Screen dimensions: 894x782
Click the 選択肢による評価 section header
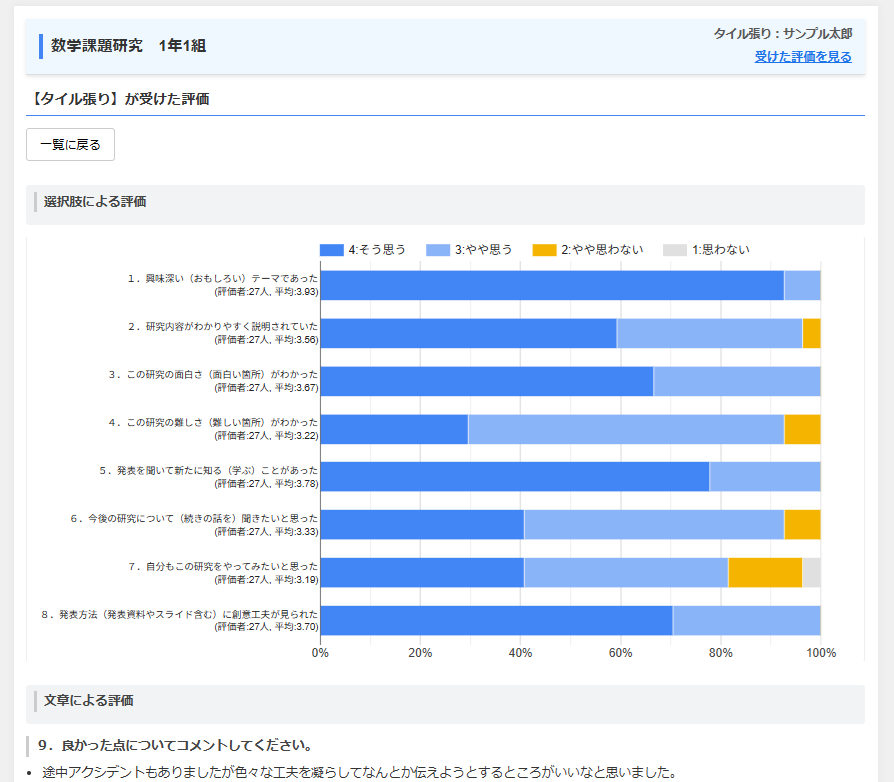coord(445,202)
